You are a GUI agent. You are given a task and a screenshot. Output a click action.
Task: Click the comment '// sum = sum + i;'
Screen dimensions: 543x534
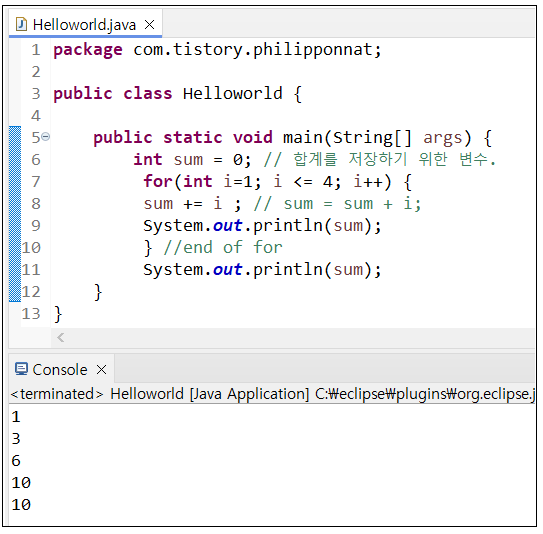338,204
